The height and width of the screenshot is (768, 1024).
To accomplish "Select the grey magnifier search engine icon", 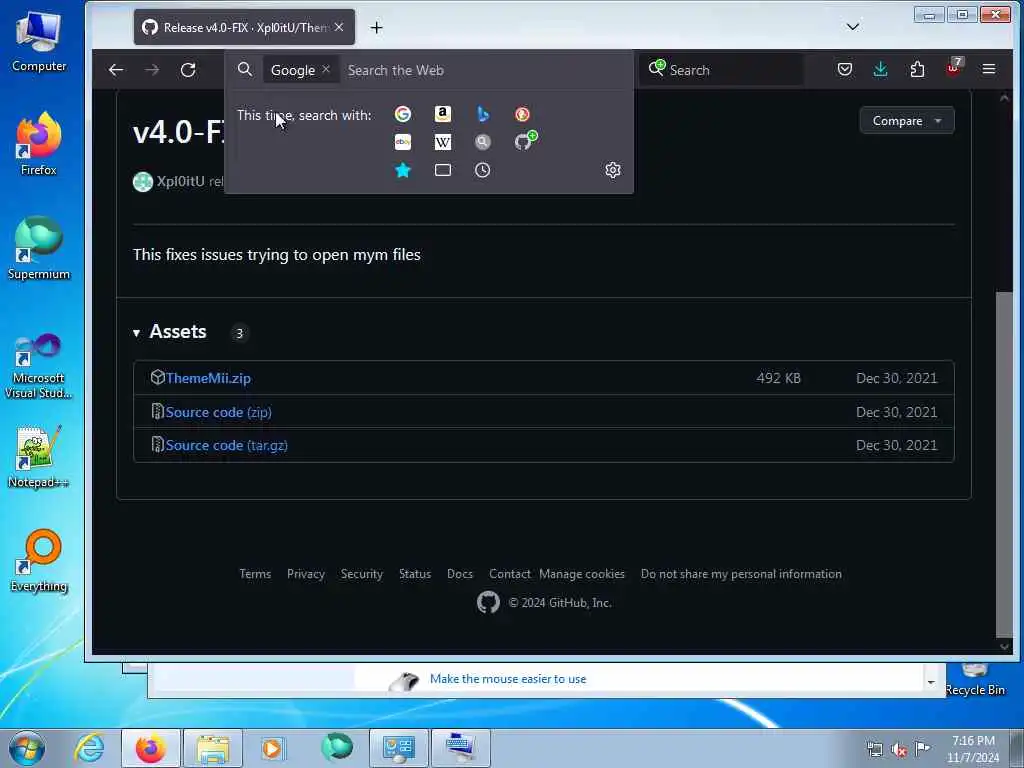I will click(483, 142).
